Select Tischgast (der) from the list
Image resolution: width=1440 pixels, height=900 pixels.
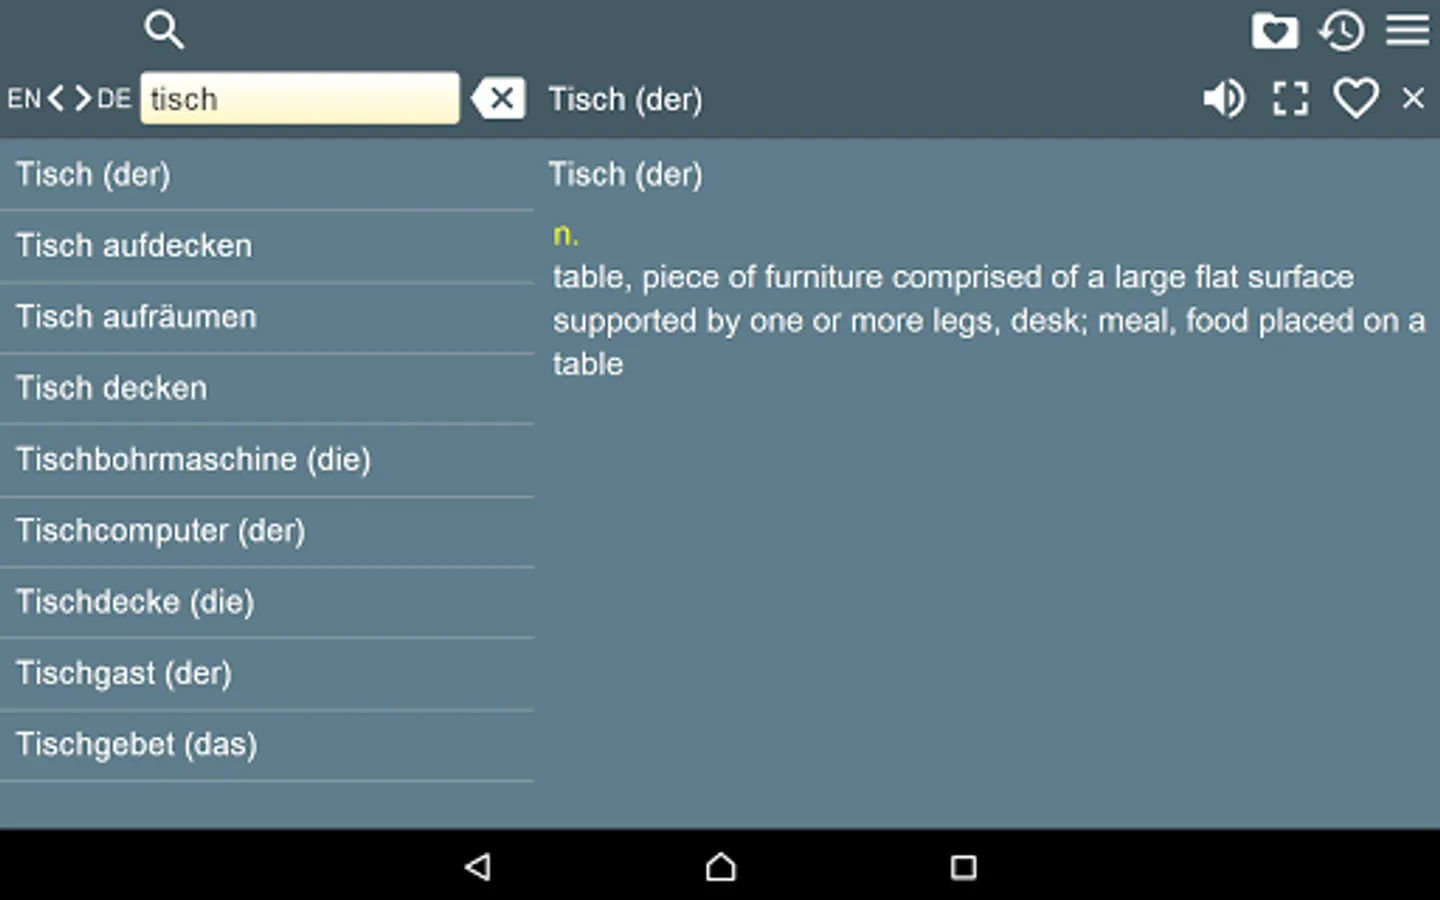(123, 673)
